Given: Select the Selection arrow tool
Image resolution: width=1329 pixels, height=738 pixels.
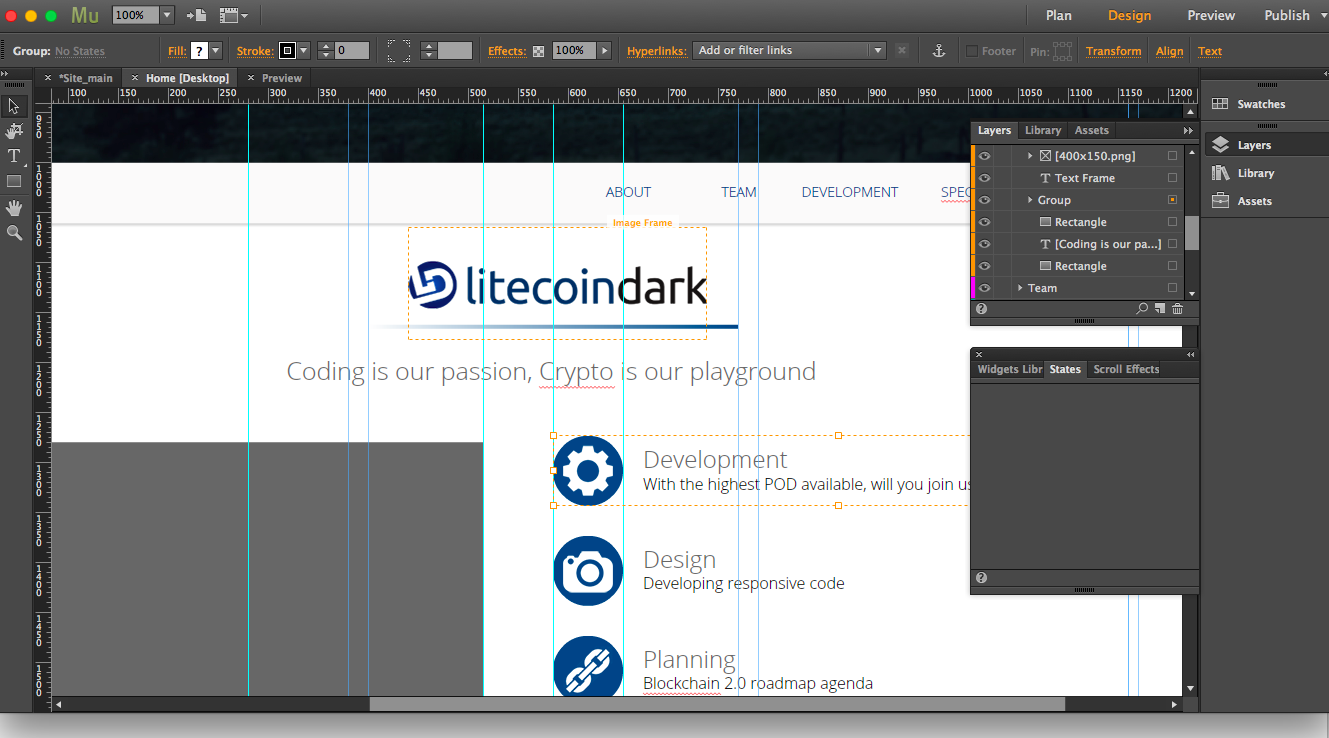Looking at the screenshot, I should coord(14,106).
